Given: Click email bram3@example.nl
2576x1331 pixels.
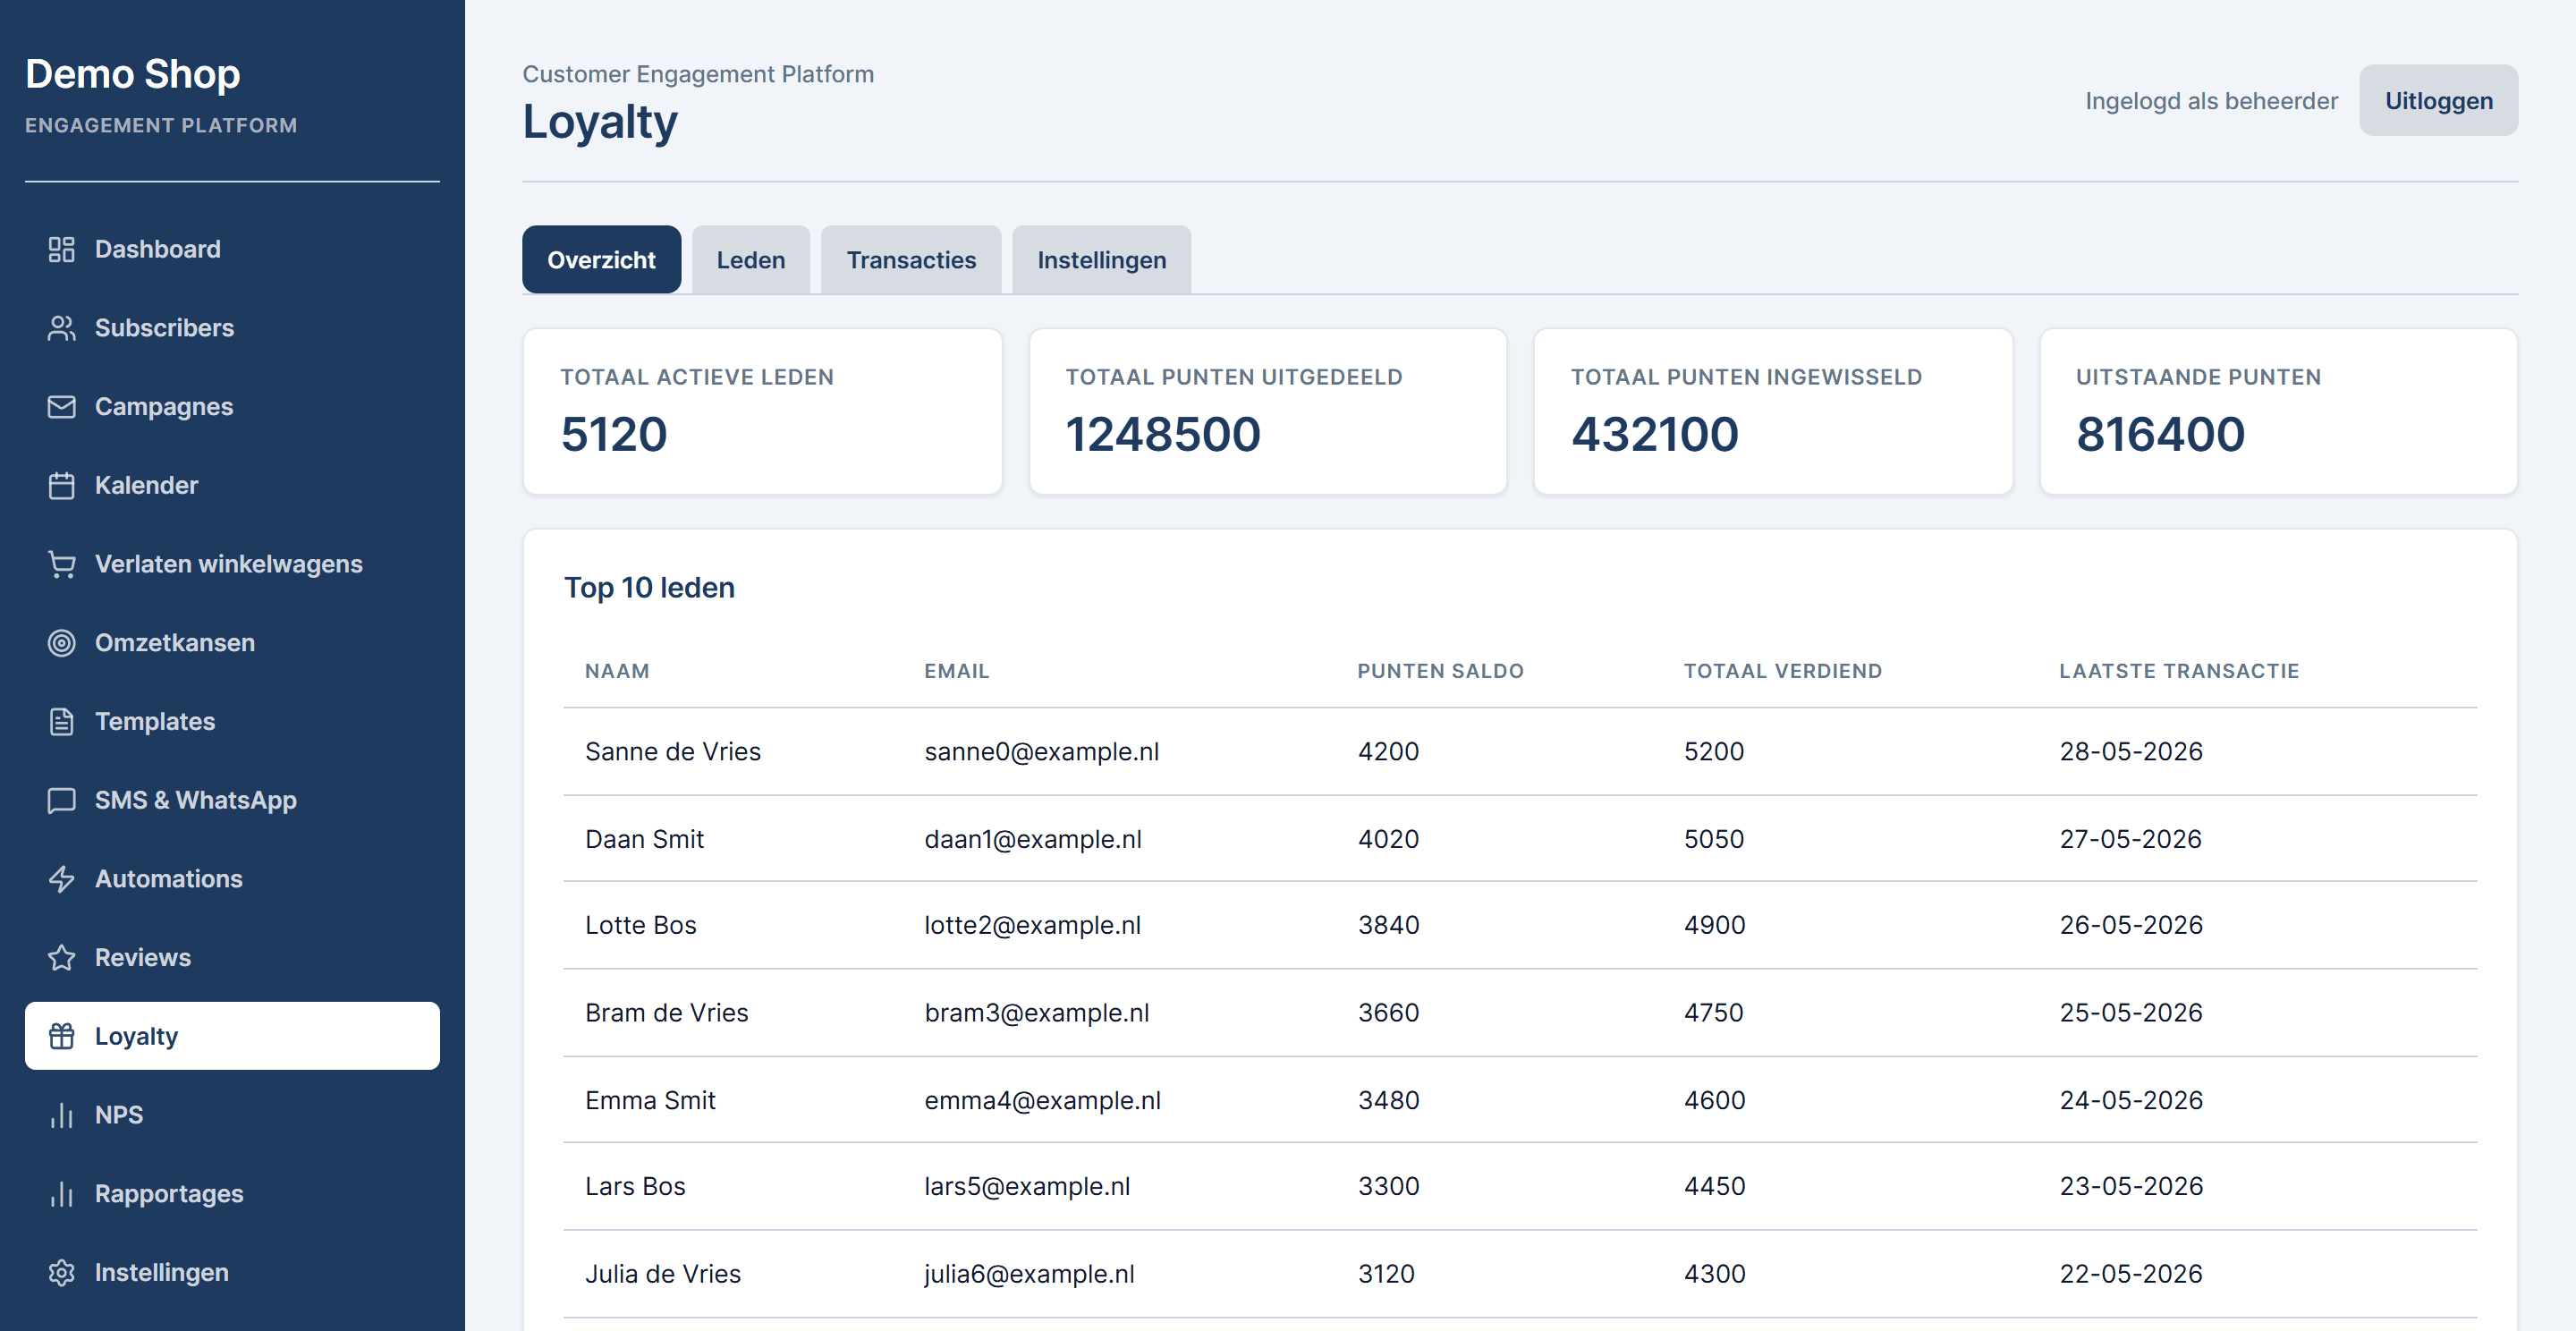Looking at the screenshot, I should [x=1037, y=1013].
